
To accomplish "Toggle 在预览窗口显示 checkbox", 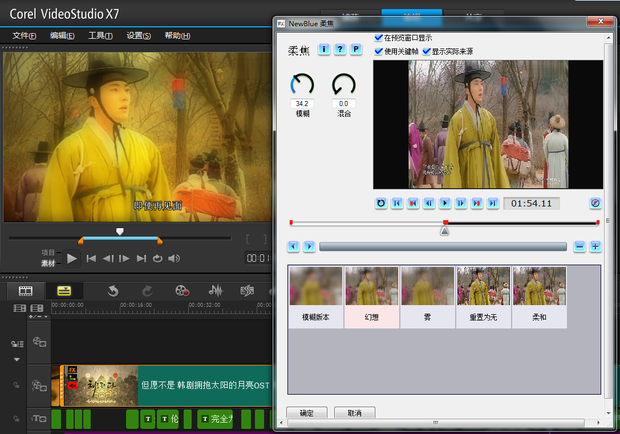I will pyautogui.click(x=379, y=38).
